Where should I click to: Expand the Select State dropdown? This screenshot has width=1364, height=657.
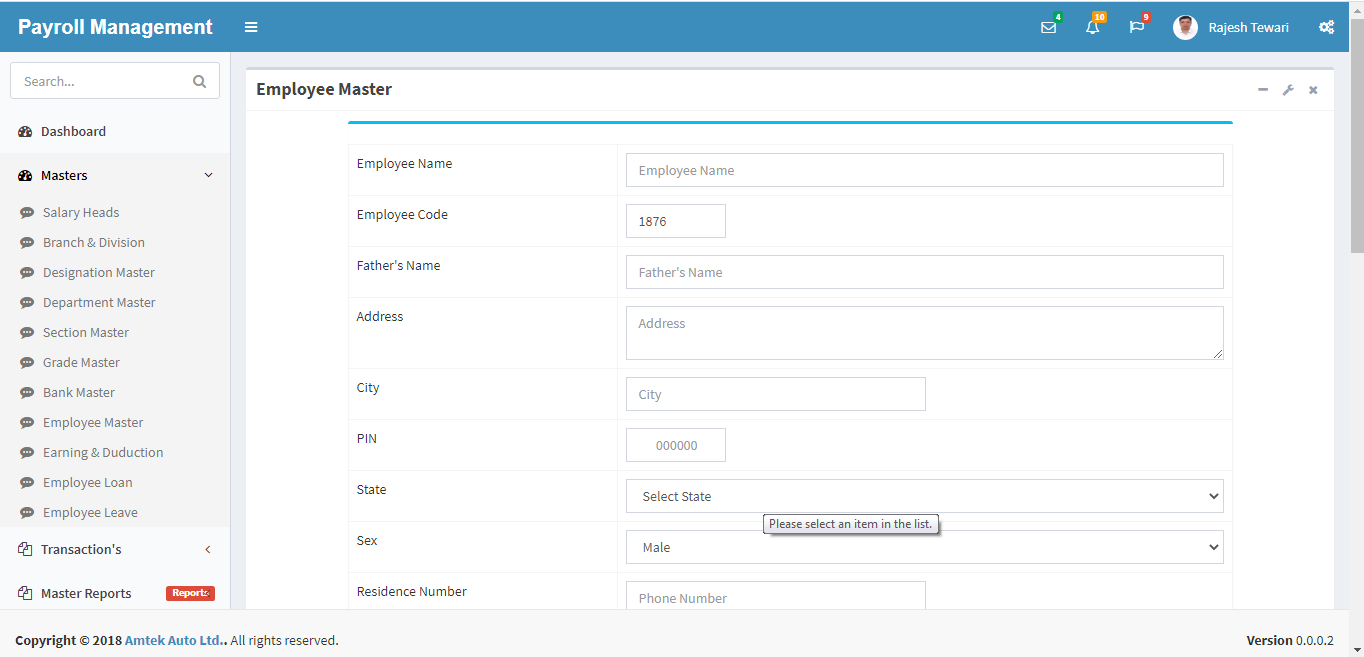coord(924,496)
